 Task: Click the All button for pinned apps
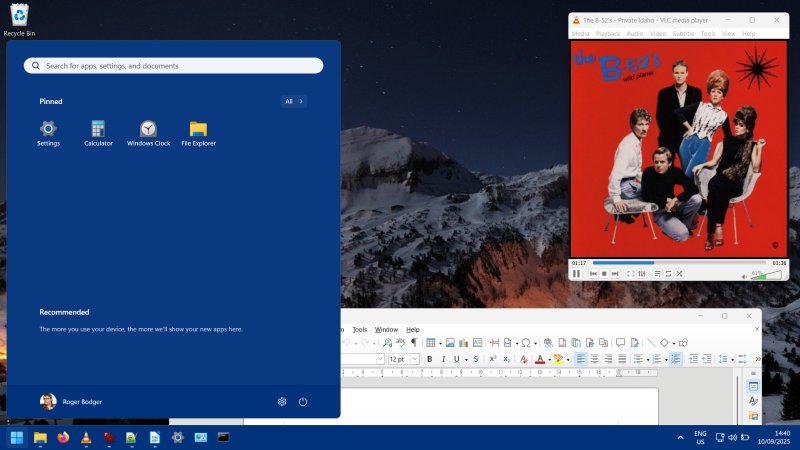click(x=294, y=101)
